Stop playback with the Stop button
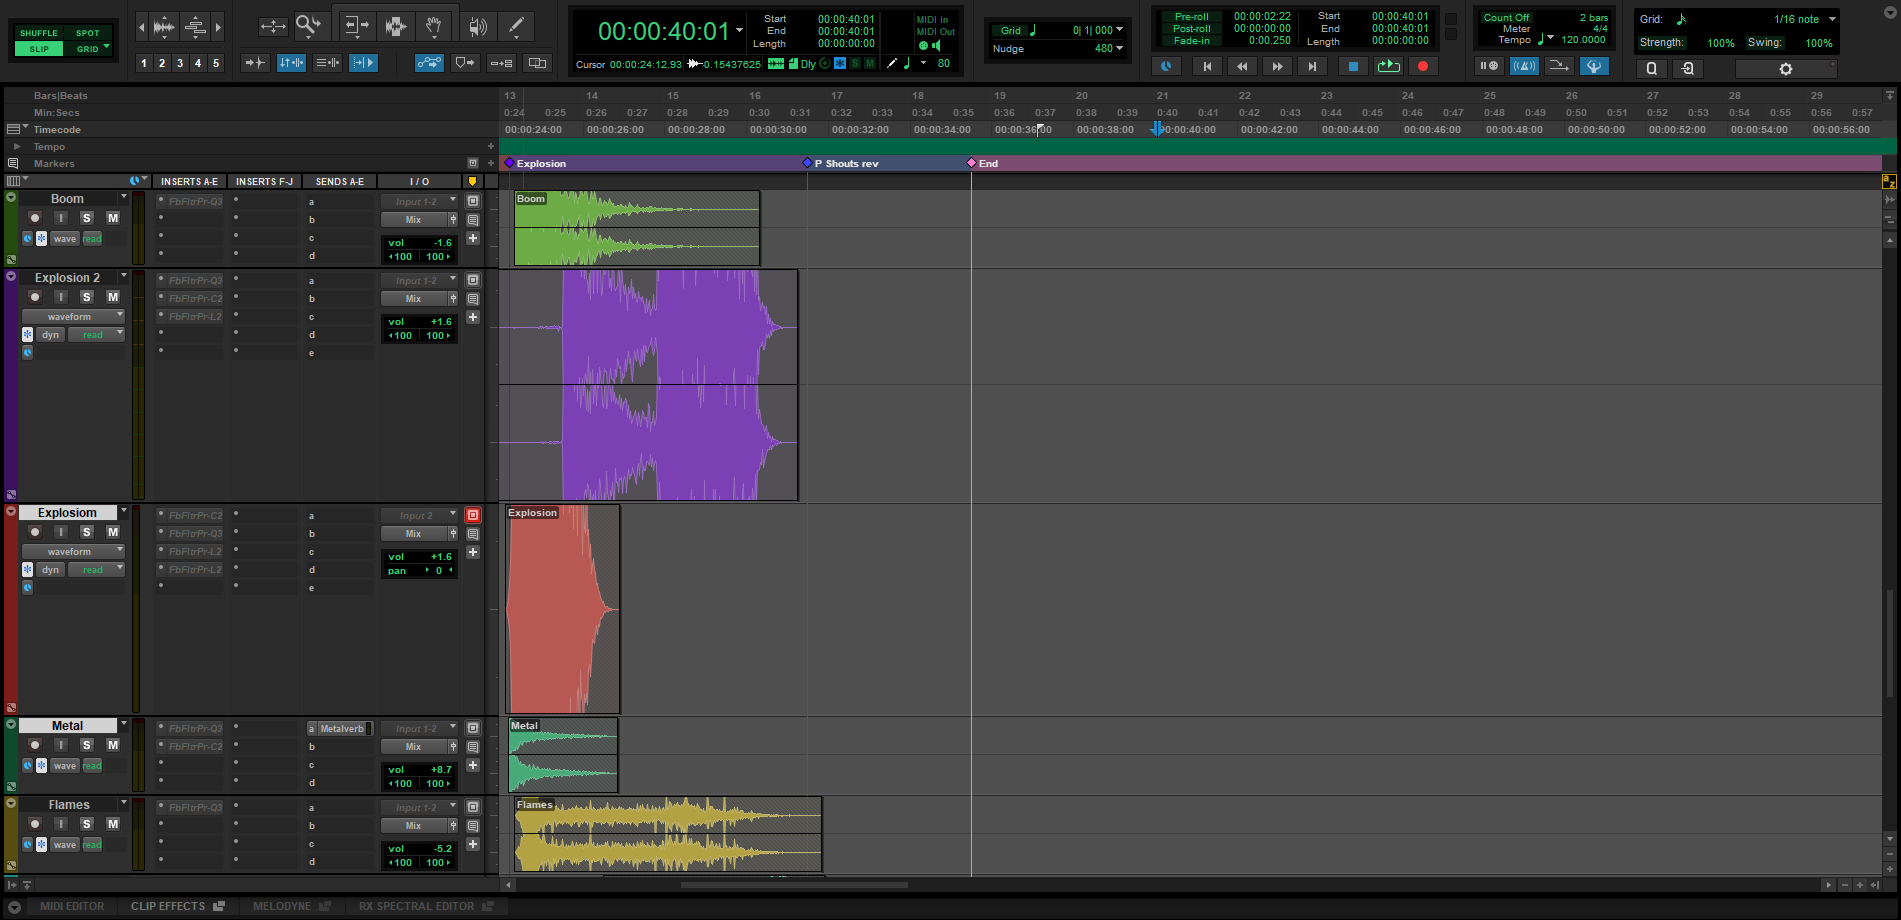 pyautogui.click(x=1353, y=66)
